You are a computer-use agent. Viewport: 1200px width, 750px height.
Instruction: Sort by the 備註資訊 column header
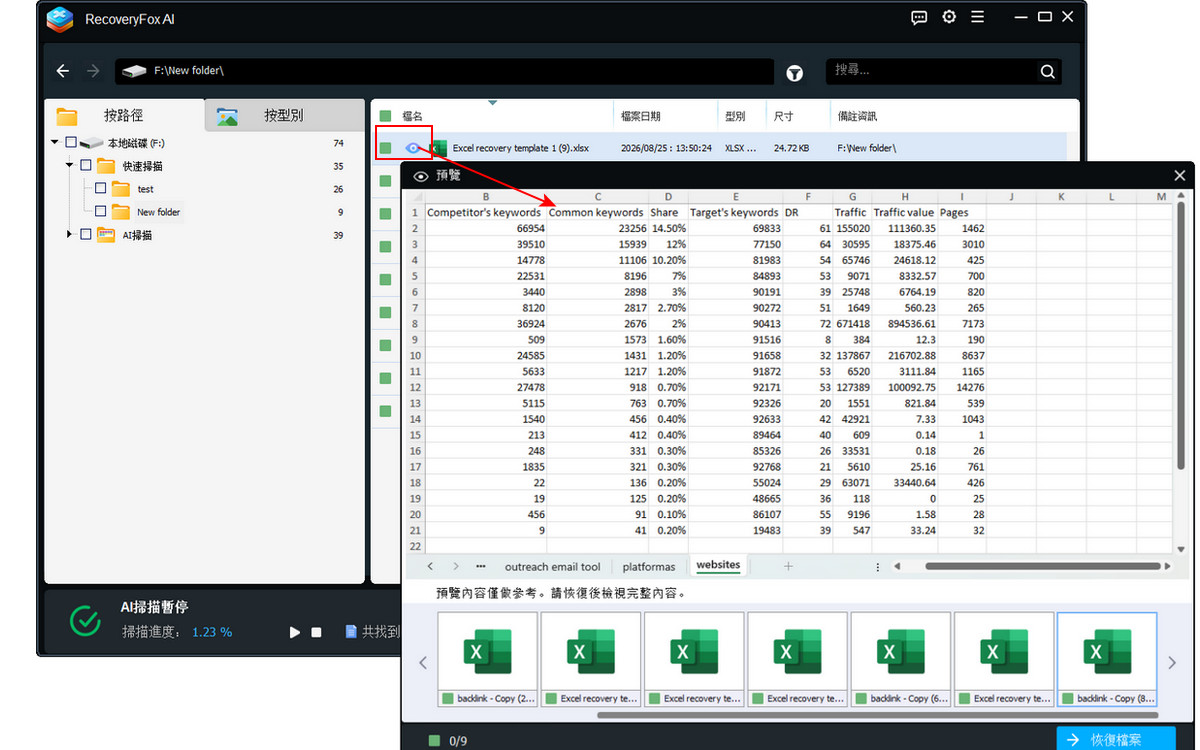[x=857, y=117]
